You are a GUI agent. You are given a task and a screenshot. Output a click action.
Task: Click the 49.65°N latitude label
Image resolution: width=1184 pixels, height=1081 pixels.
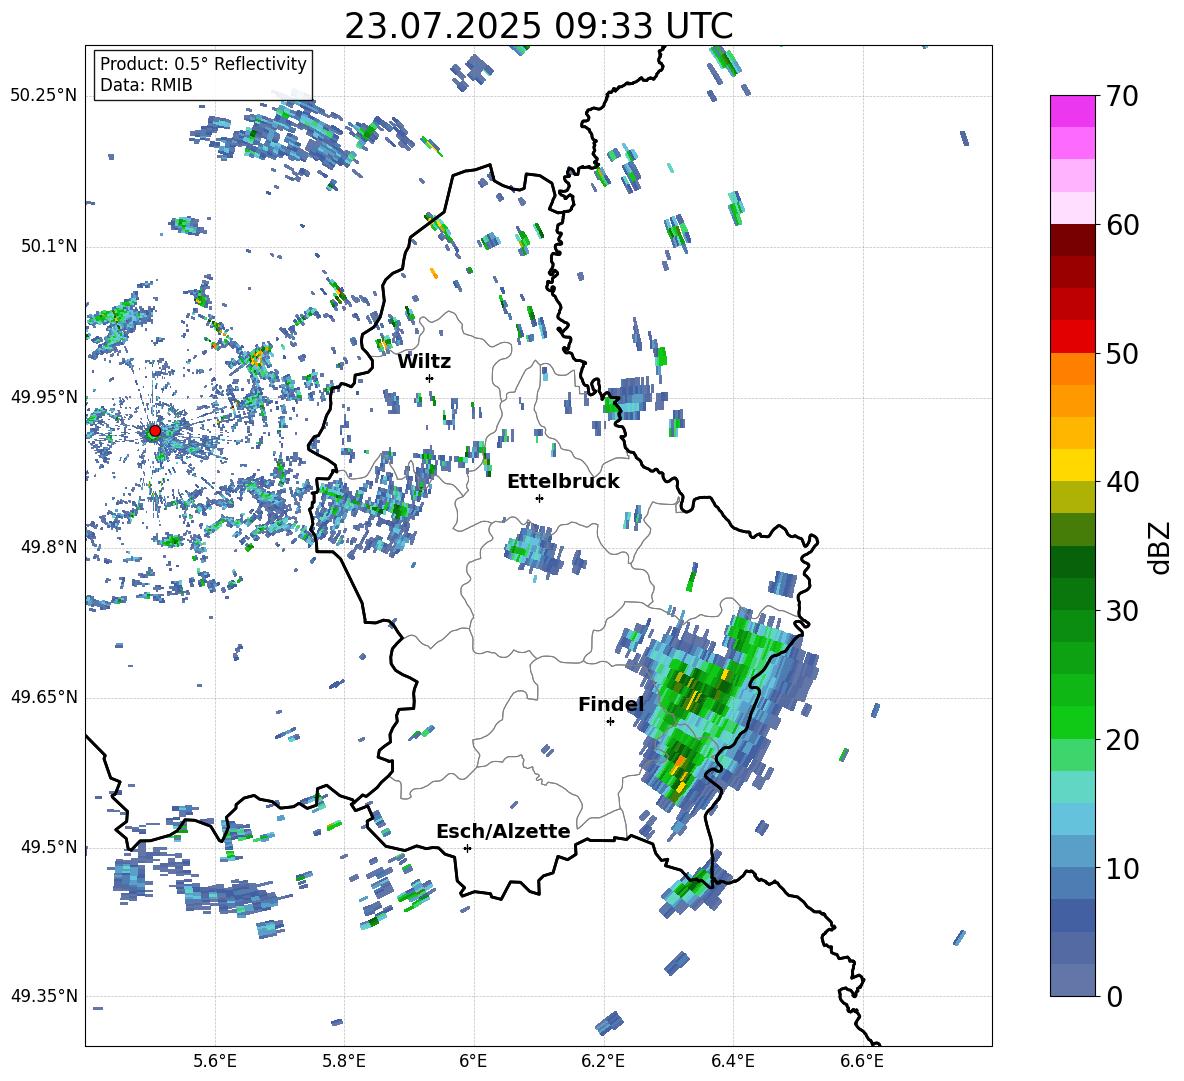[44, 696]
